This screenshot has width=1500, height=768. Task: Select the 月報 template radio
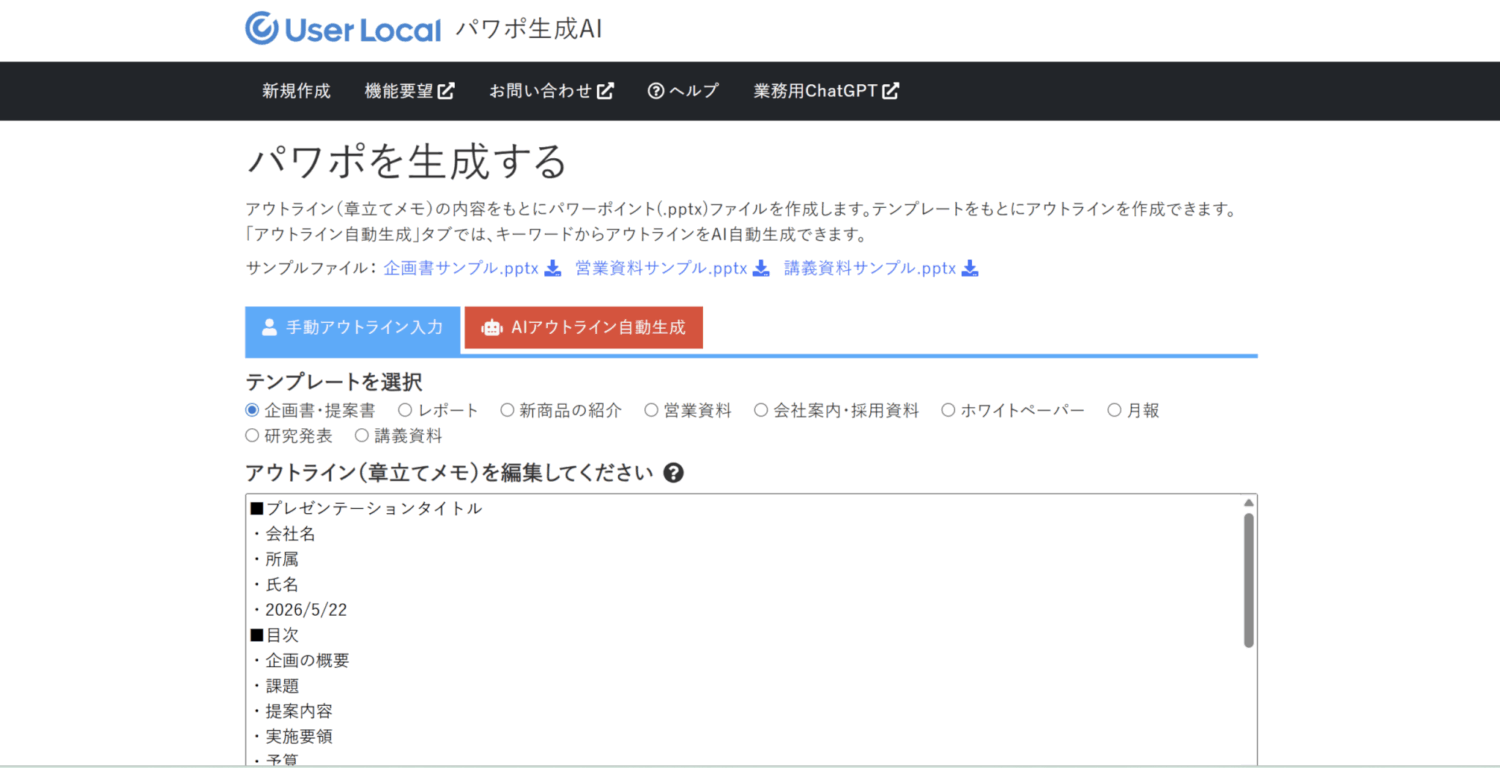coord(1114,410)
